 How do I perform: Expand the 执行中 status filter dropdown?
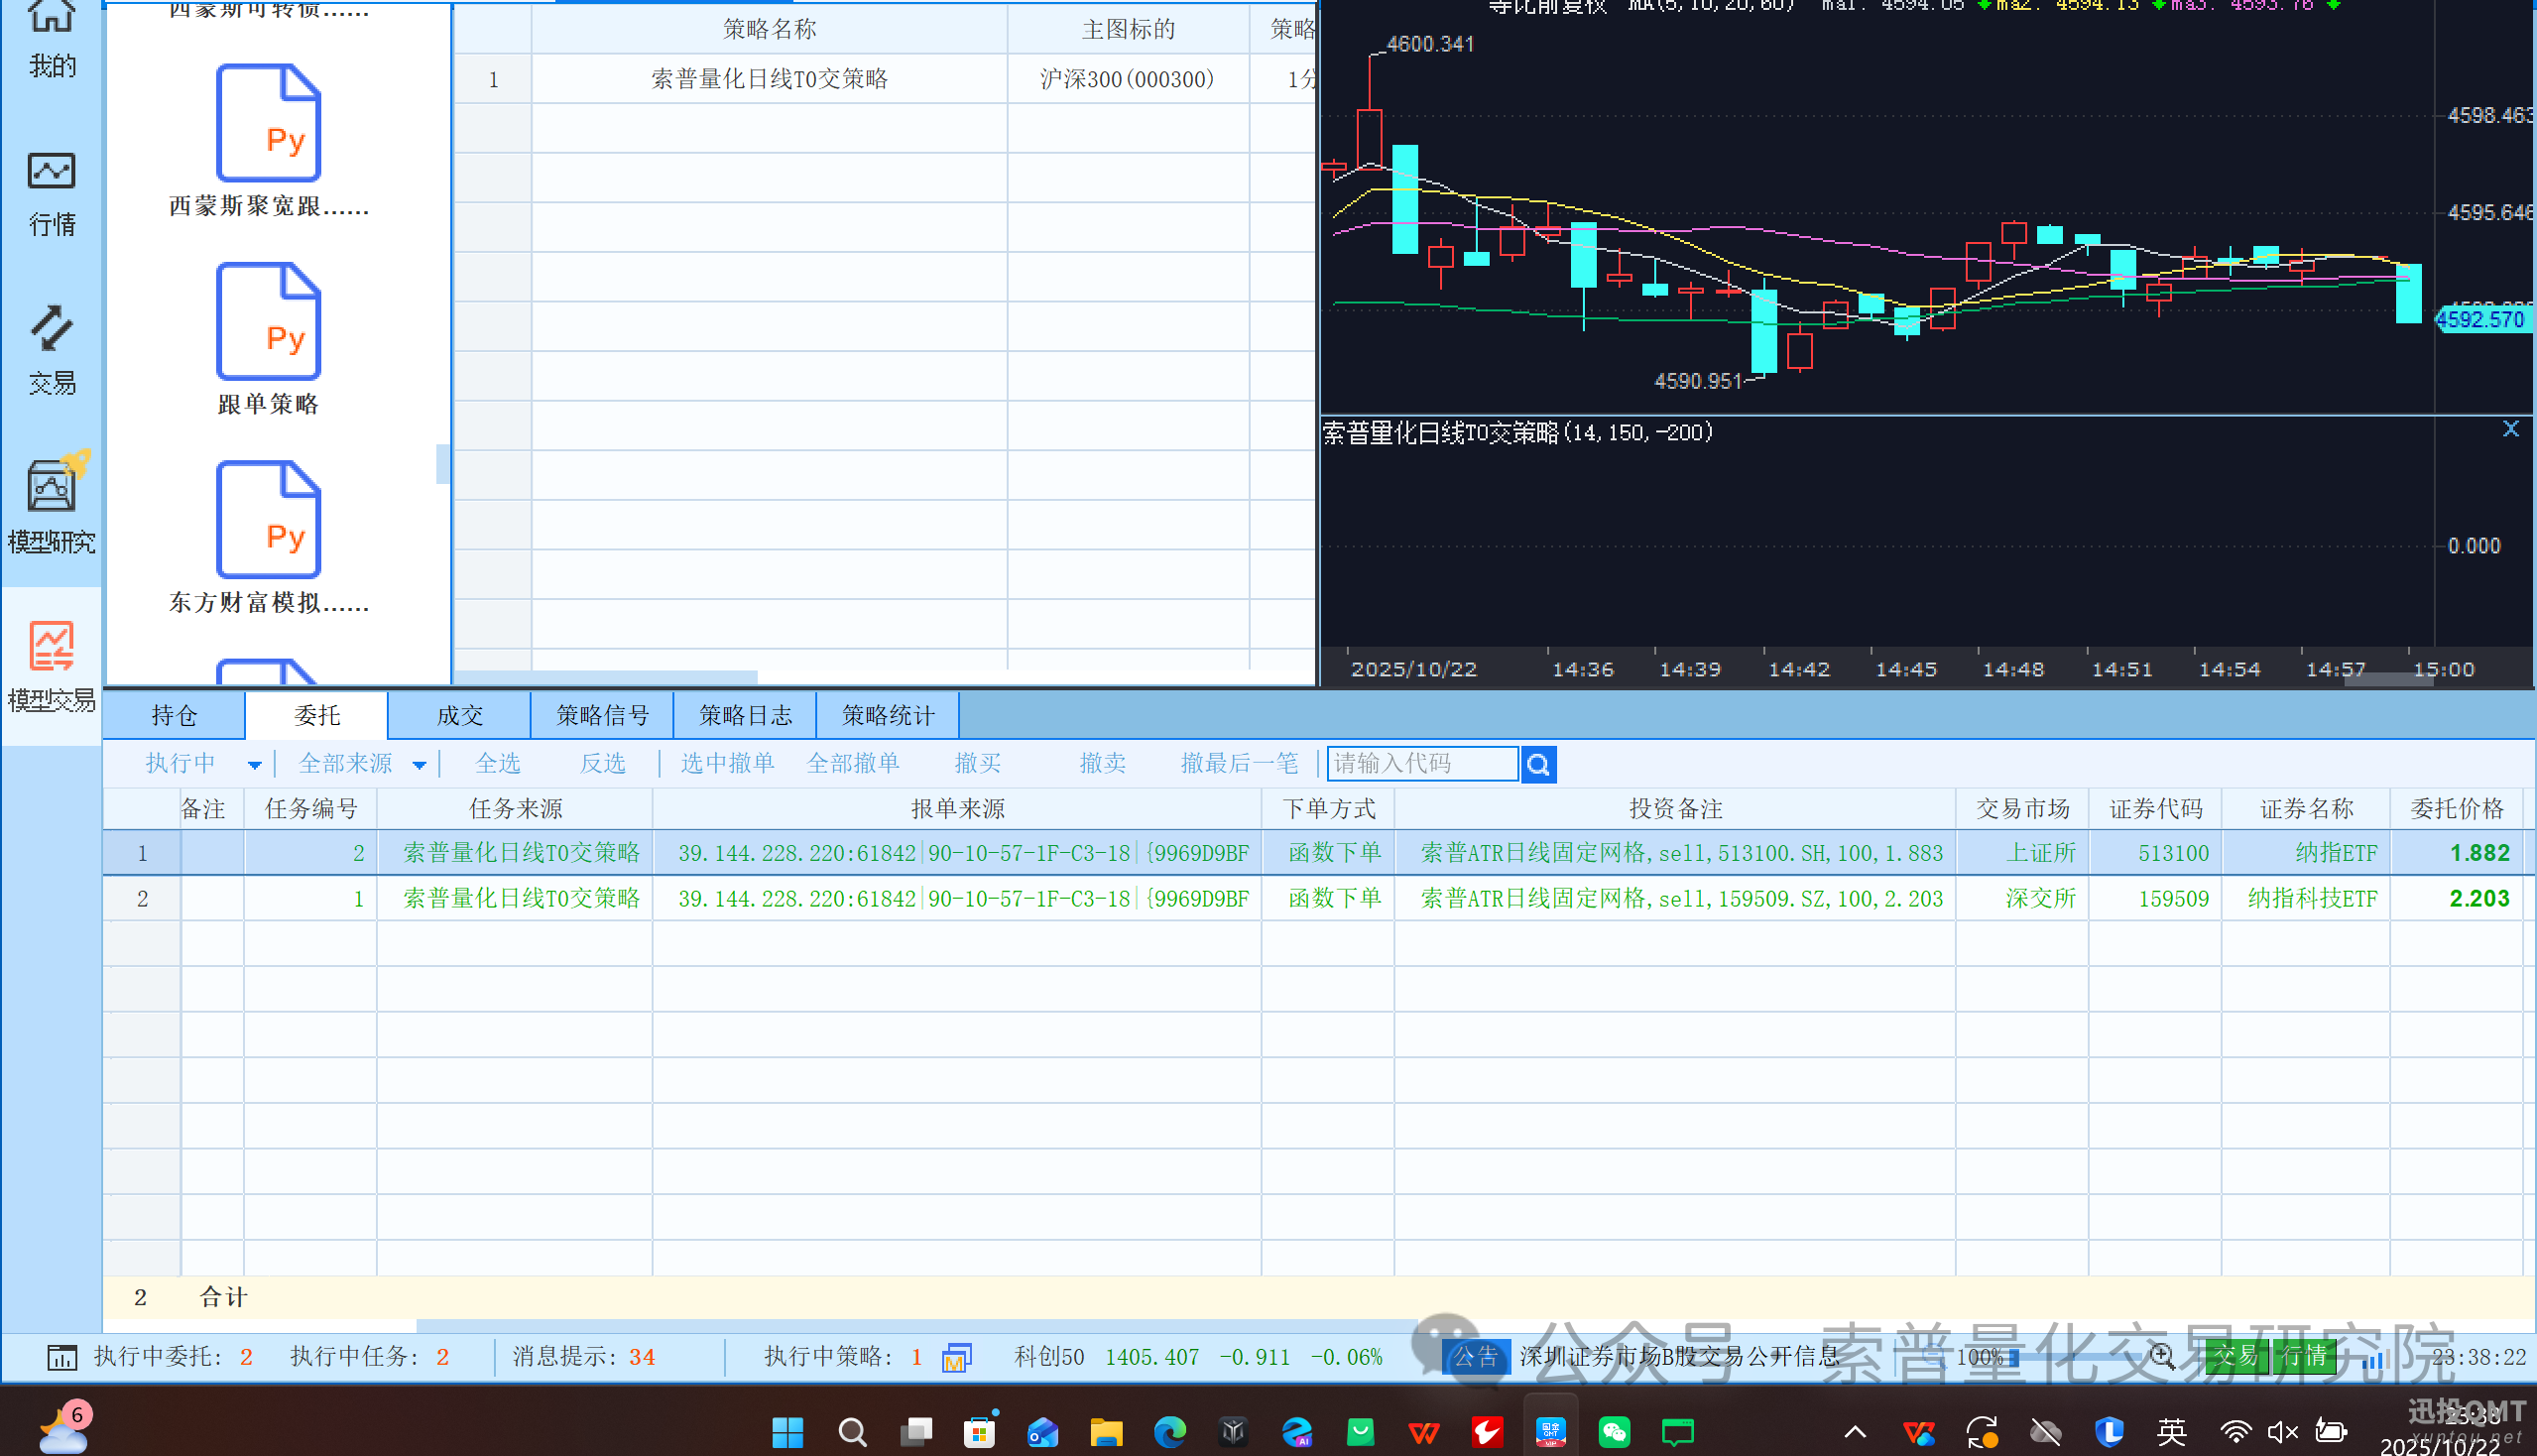tap(254, 765)
